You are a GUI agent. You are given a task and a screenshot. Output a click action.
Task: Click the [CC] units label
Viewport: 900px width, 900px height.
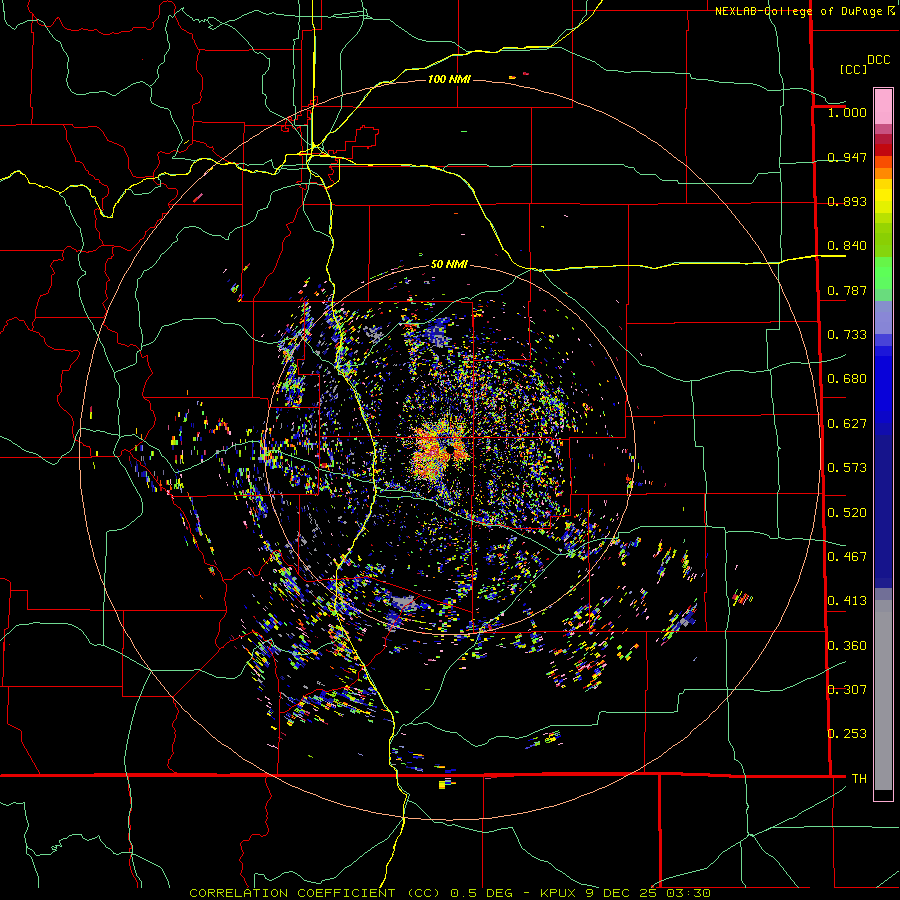[853, 69]
